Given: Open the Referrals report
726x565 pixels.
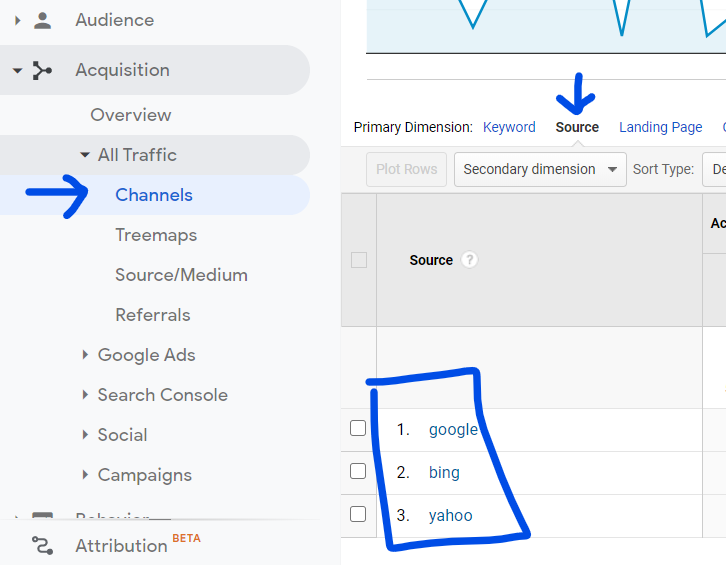Looking at the screenshot, I should tap(153, 315).
